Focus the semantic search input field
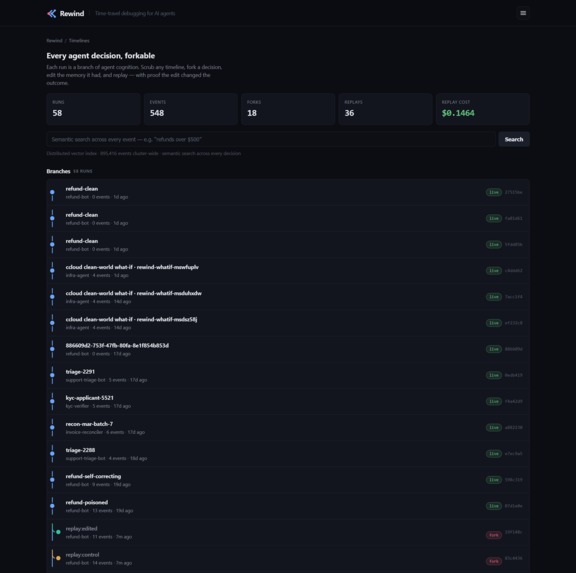The width and height of the screenshot is (576, 573). point(271,139)
